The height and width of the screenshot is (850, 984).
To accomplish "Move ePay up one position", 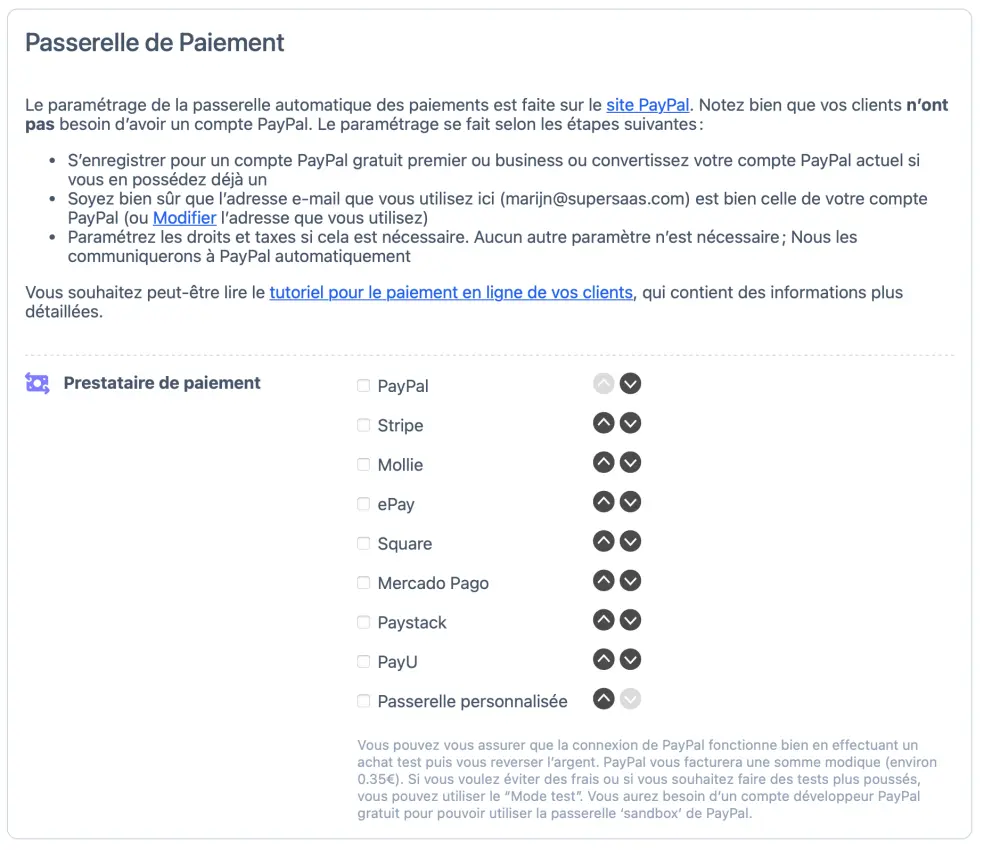I will click(x=603, y=502).
